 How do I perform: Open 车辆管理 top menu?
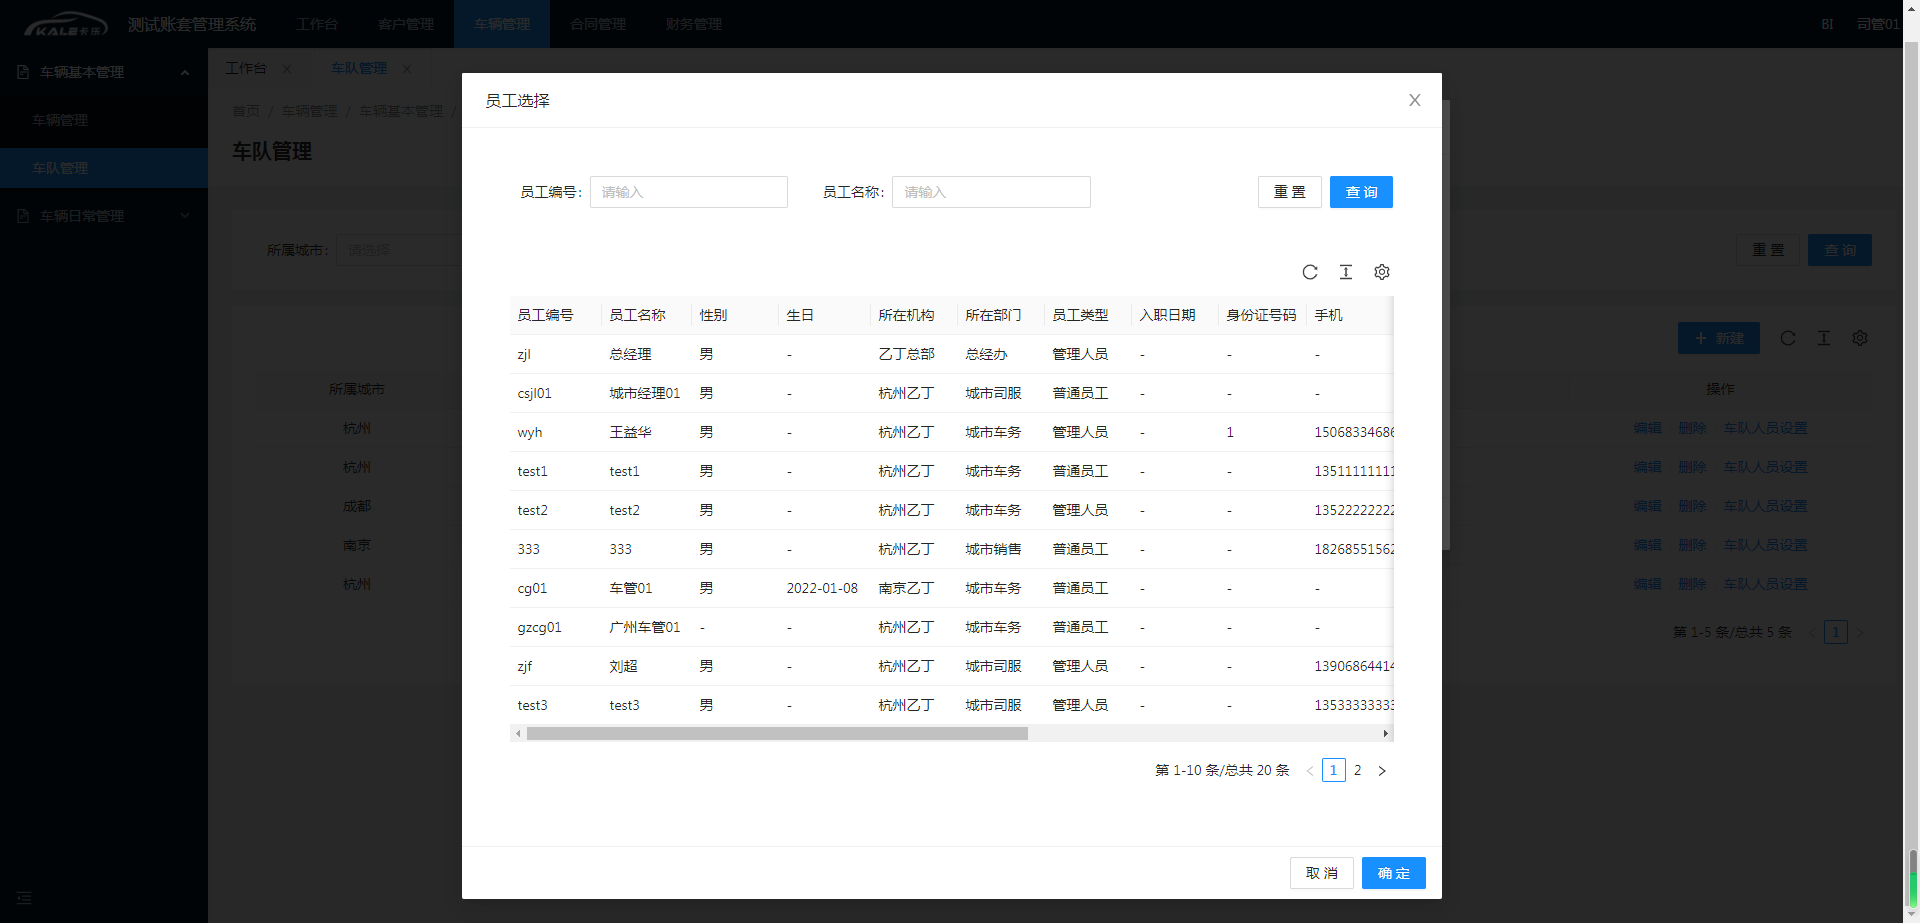pos(502,24)
